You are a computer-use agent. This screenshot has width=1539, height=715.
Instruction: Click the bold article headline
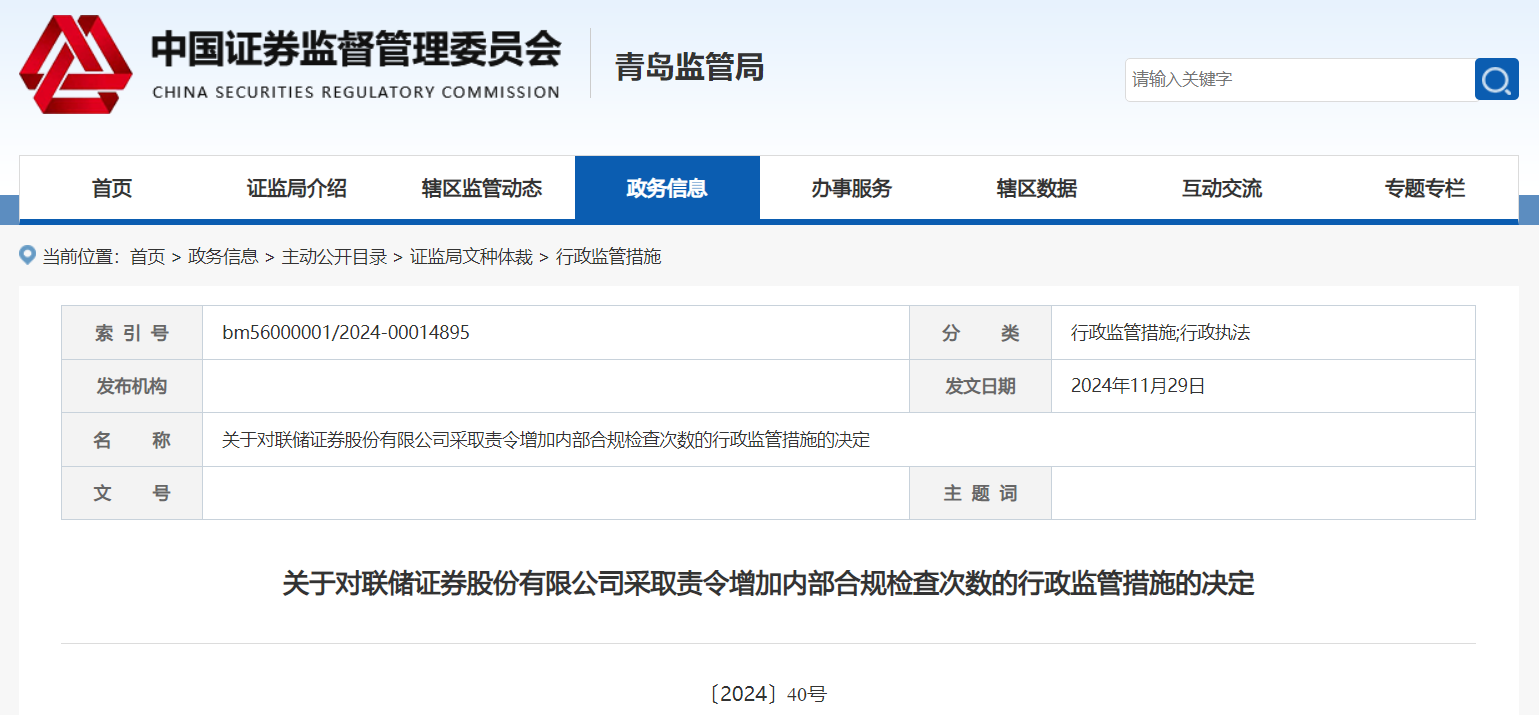tap(768, 584)
